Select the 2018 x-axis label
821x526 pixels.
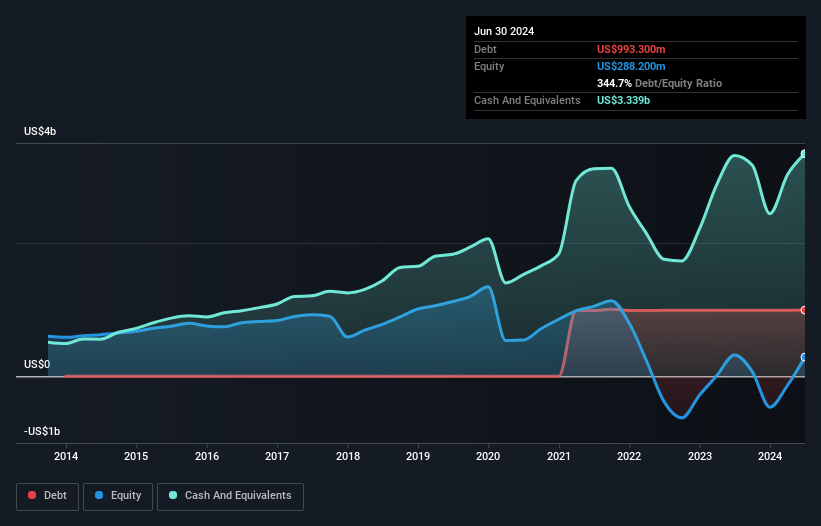coord(348,456)
